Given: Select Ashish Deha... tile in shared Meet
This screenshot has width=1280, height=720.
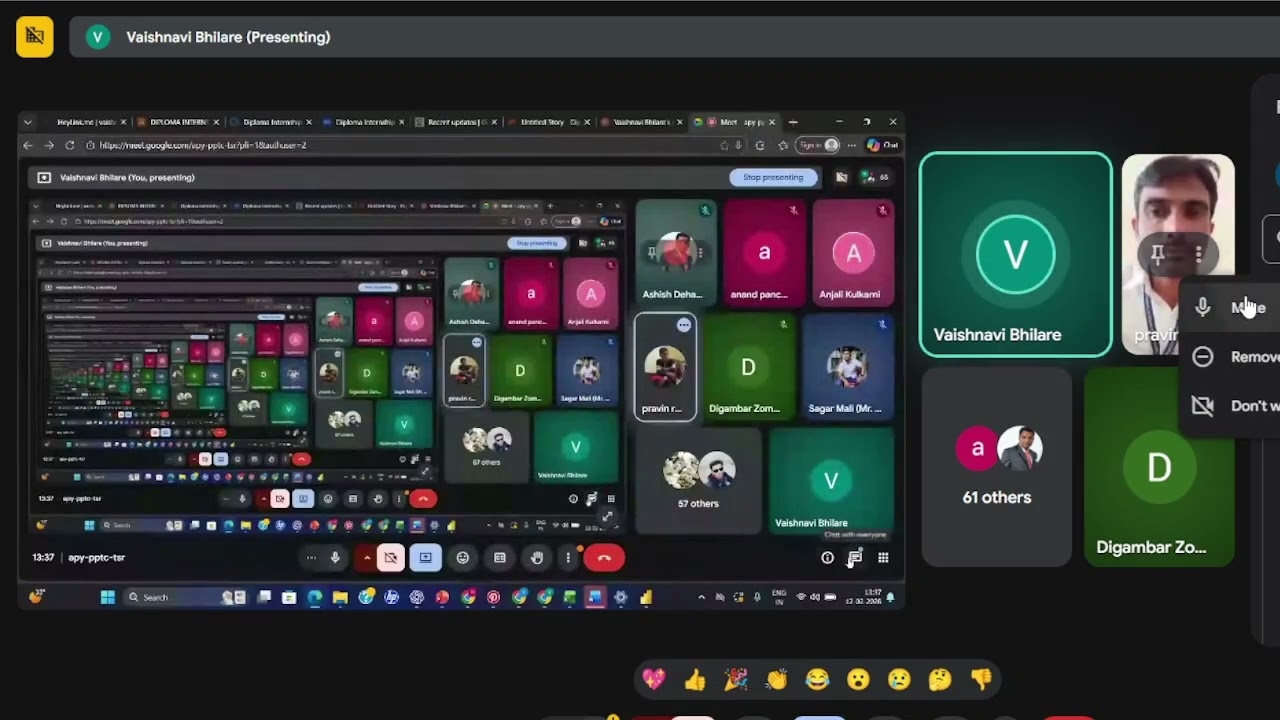Looking at the screenshot, I should pos(677,252).
